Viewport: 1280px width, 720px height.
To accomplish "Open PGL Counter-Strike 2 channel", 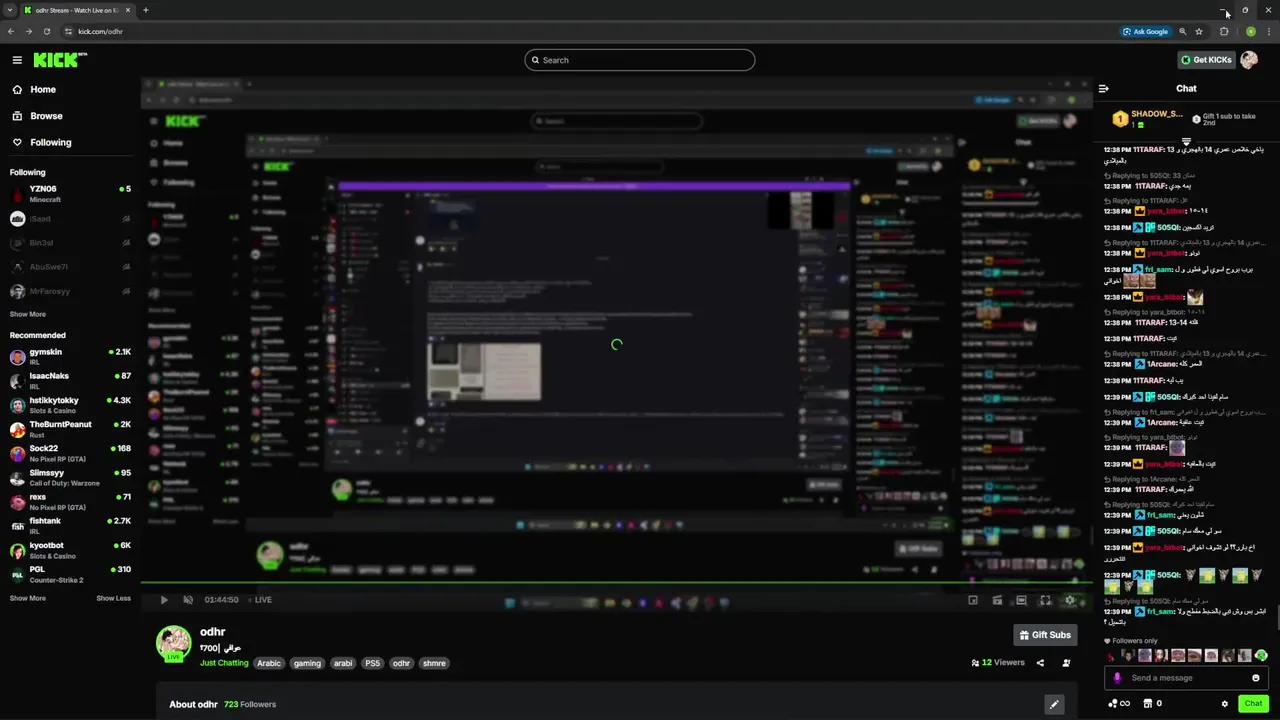I will tap(70, 574).
